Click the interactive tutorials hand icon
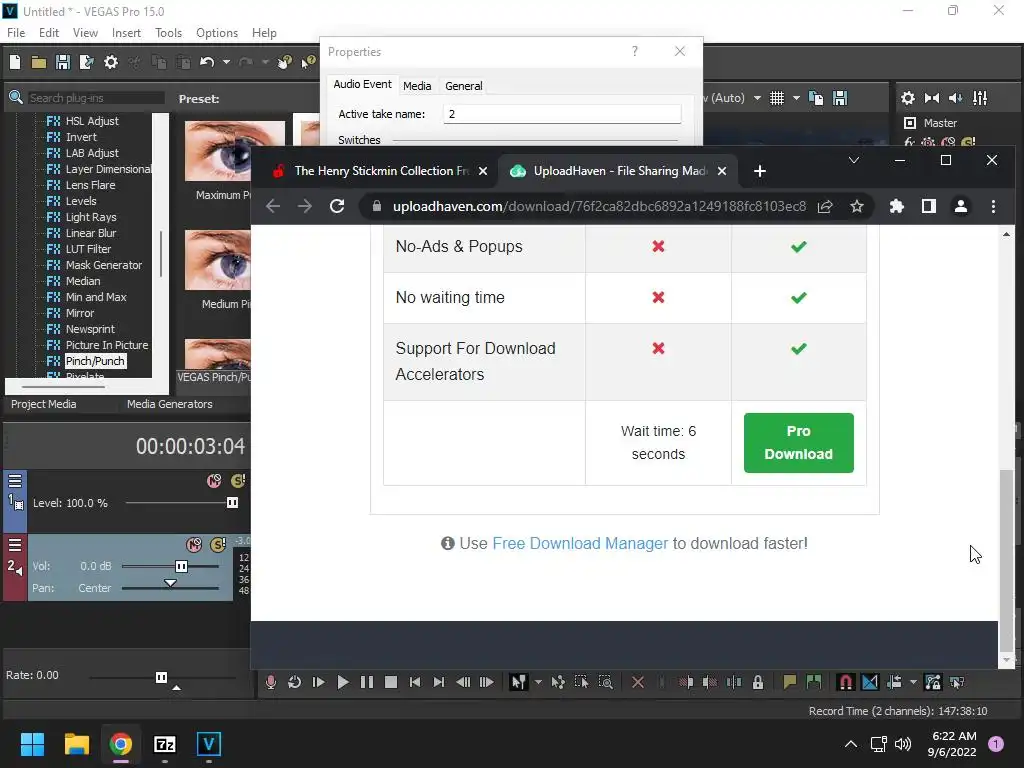1024x768 pixels. [284, 62]
